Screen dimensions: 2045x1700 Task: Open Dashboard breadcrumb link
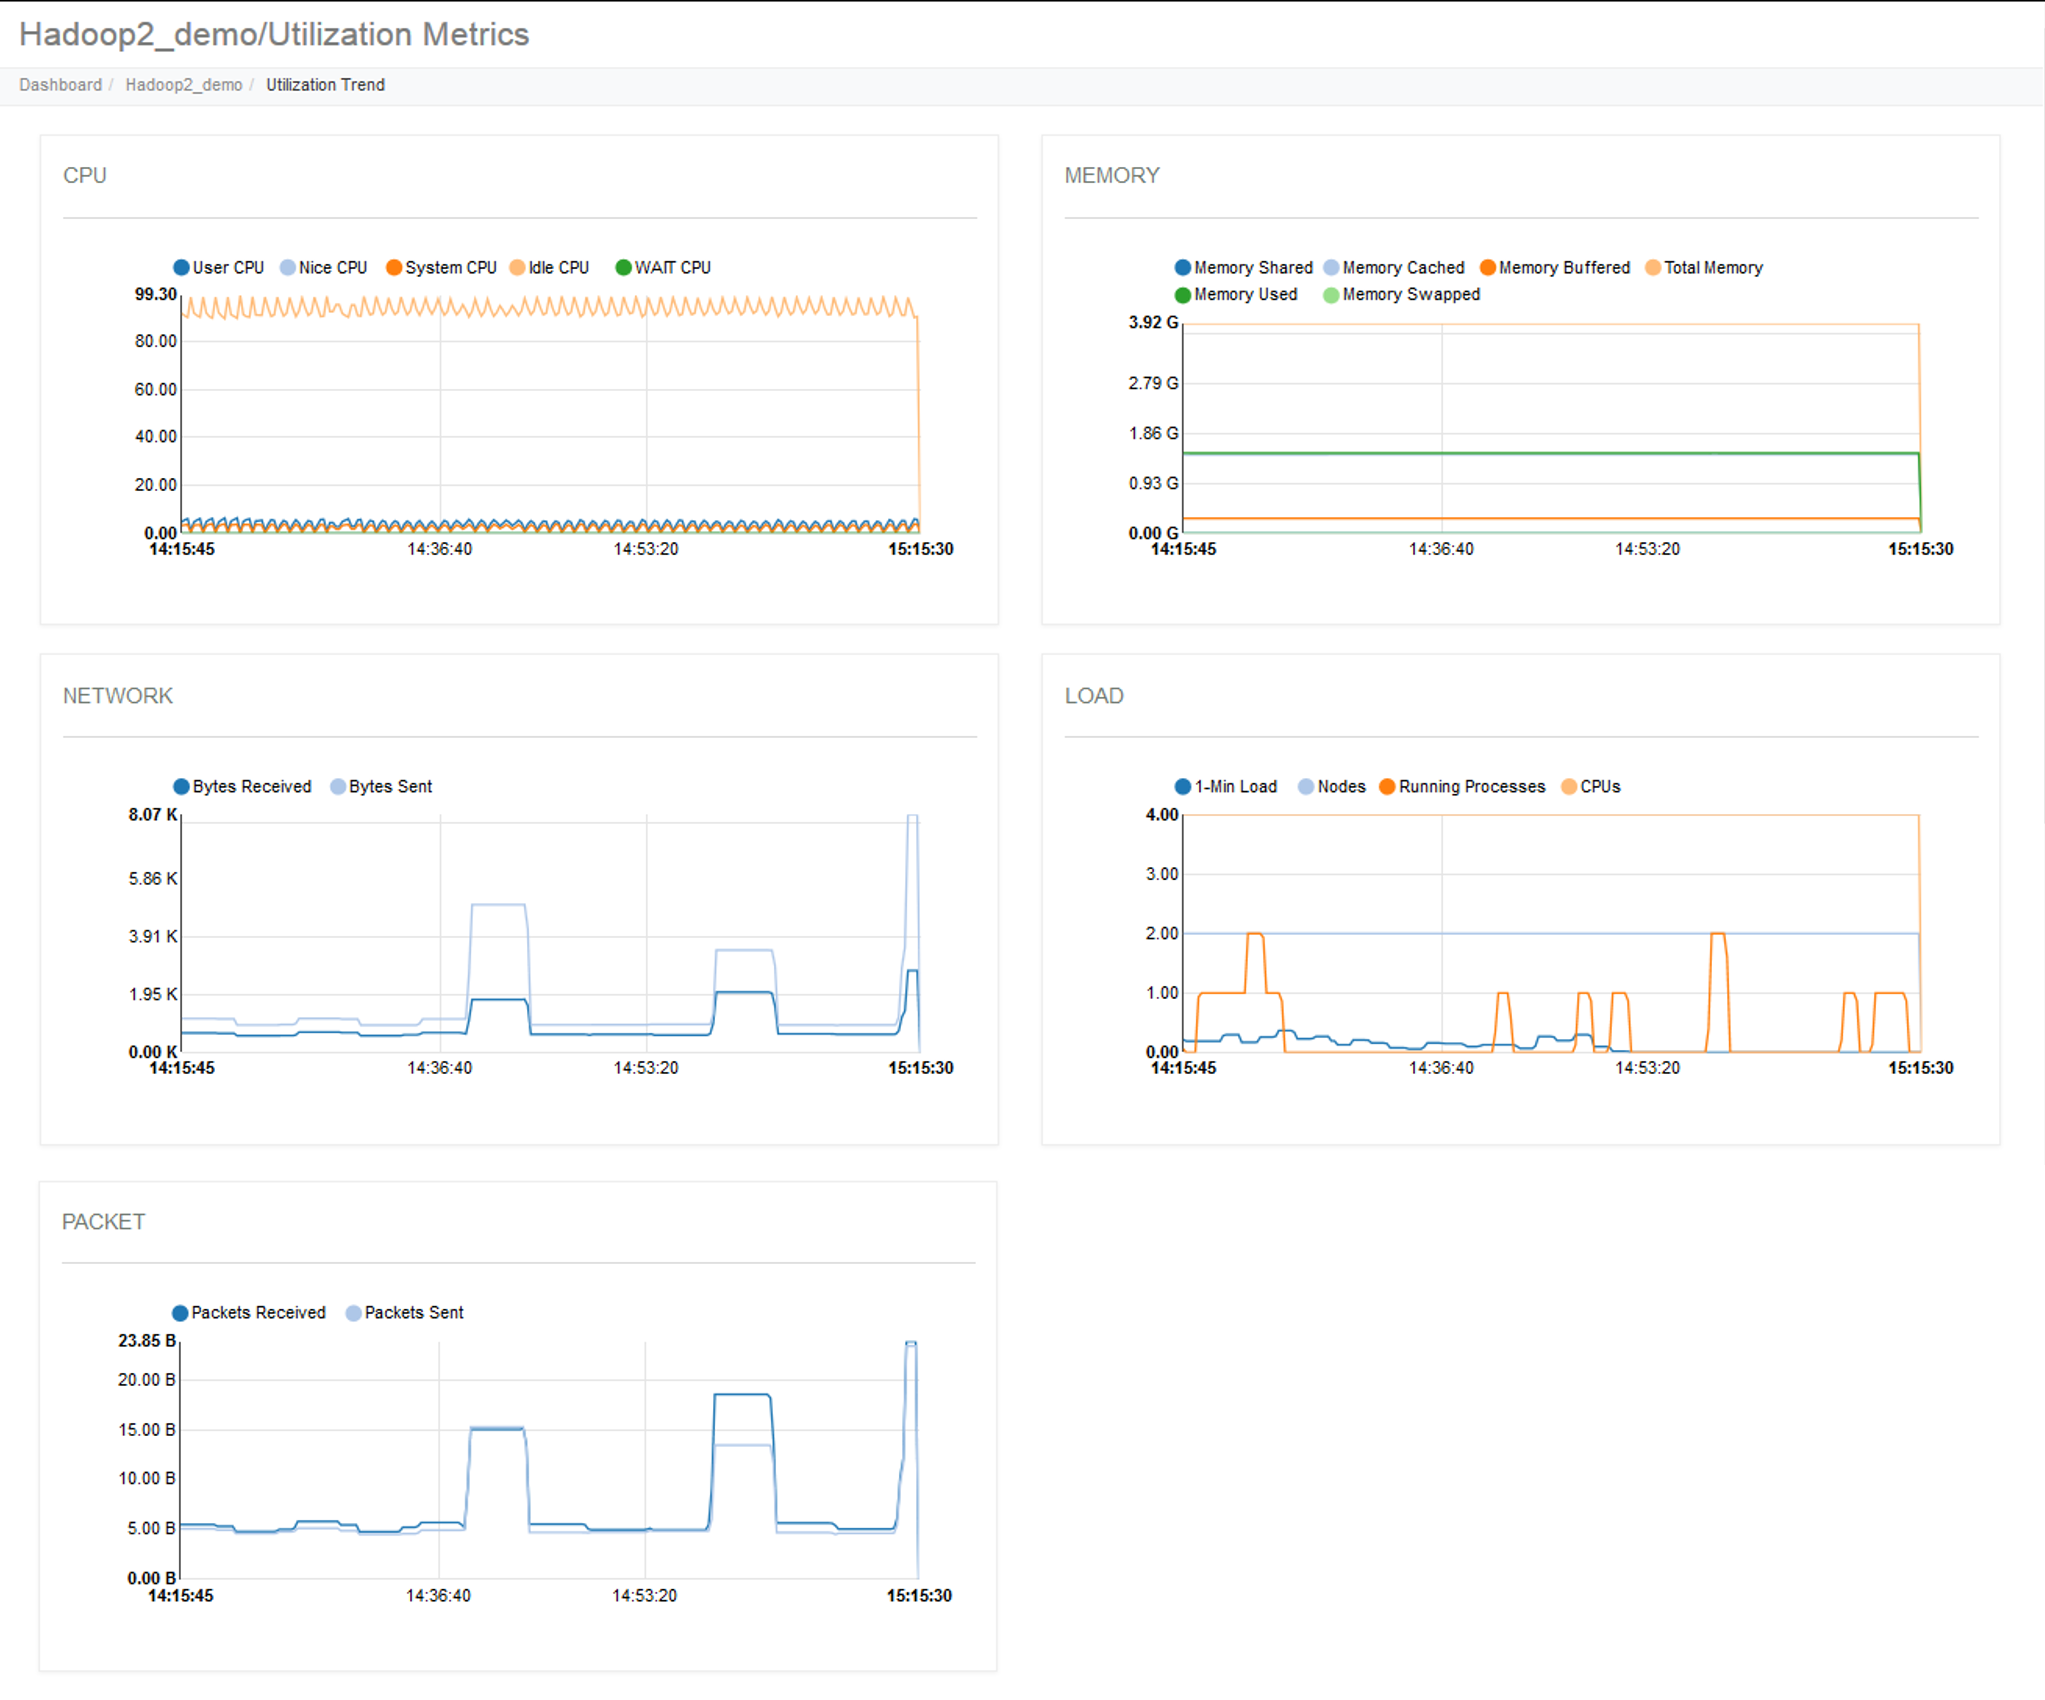[x=60, y=85]
